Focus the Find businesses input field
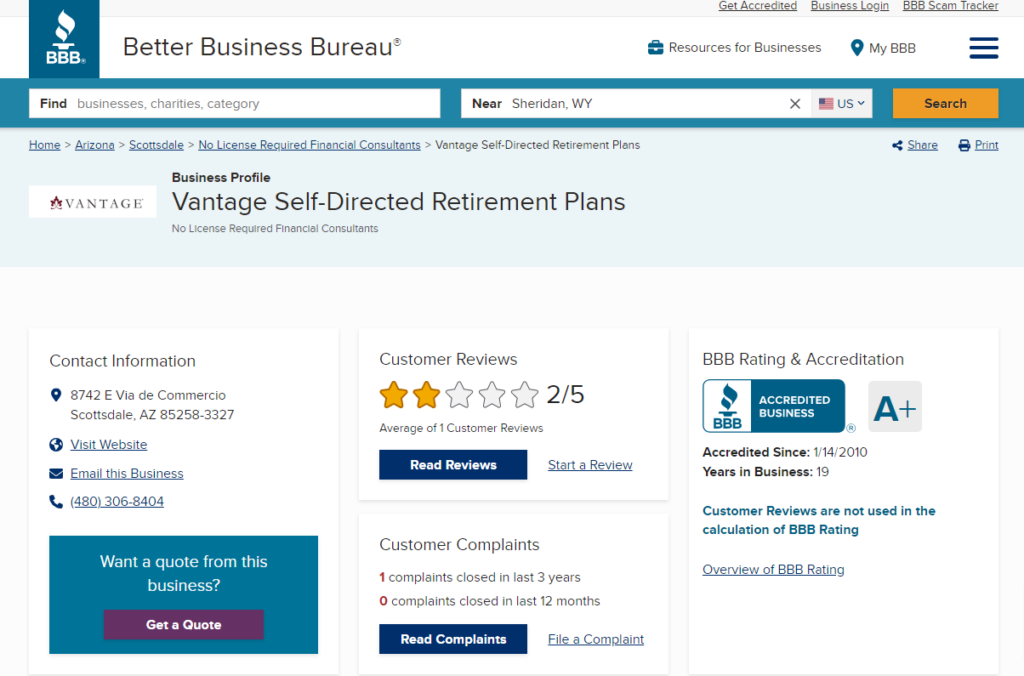1024x676 pixels. click(x=234, y=103)
